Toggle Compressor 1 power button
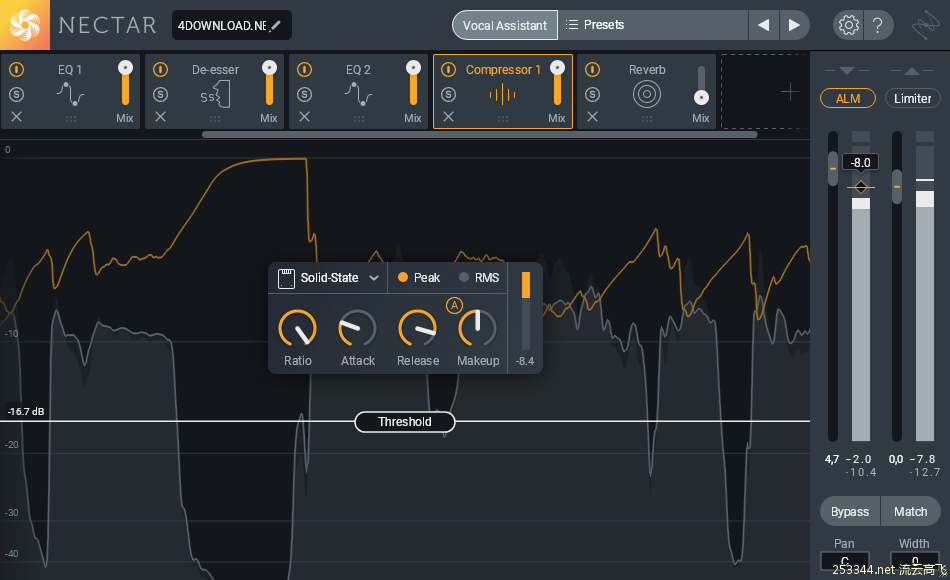The height and width of the screenshot is (580, 950). point(448,70)
